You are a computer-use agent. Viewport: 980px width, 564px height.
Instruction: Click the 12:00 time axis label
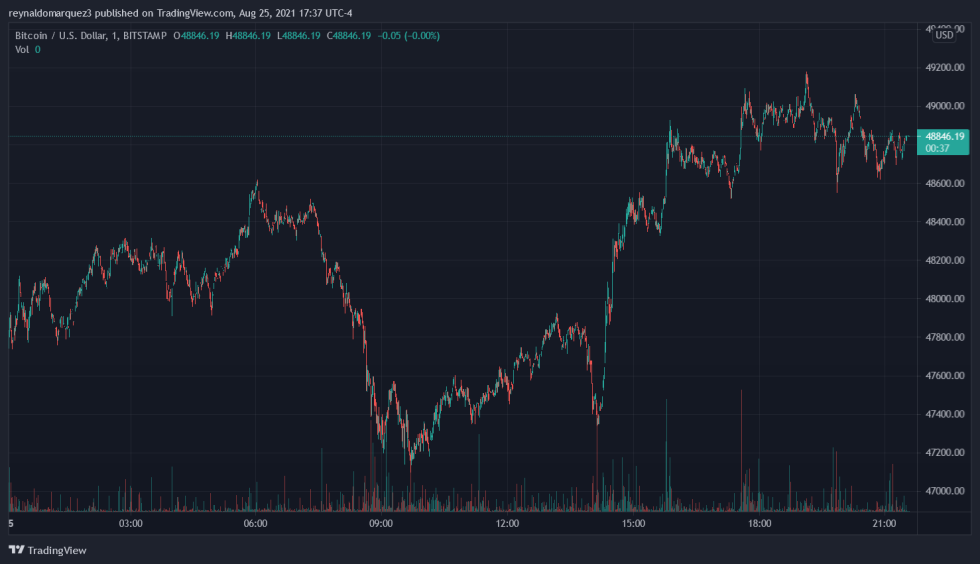click(507, 523)
